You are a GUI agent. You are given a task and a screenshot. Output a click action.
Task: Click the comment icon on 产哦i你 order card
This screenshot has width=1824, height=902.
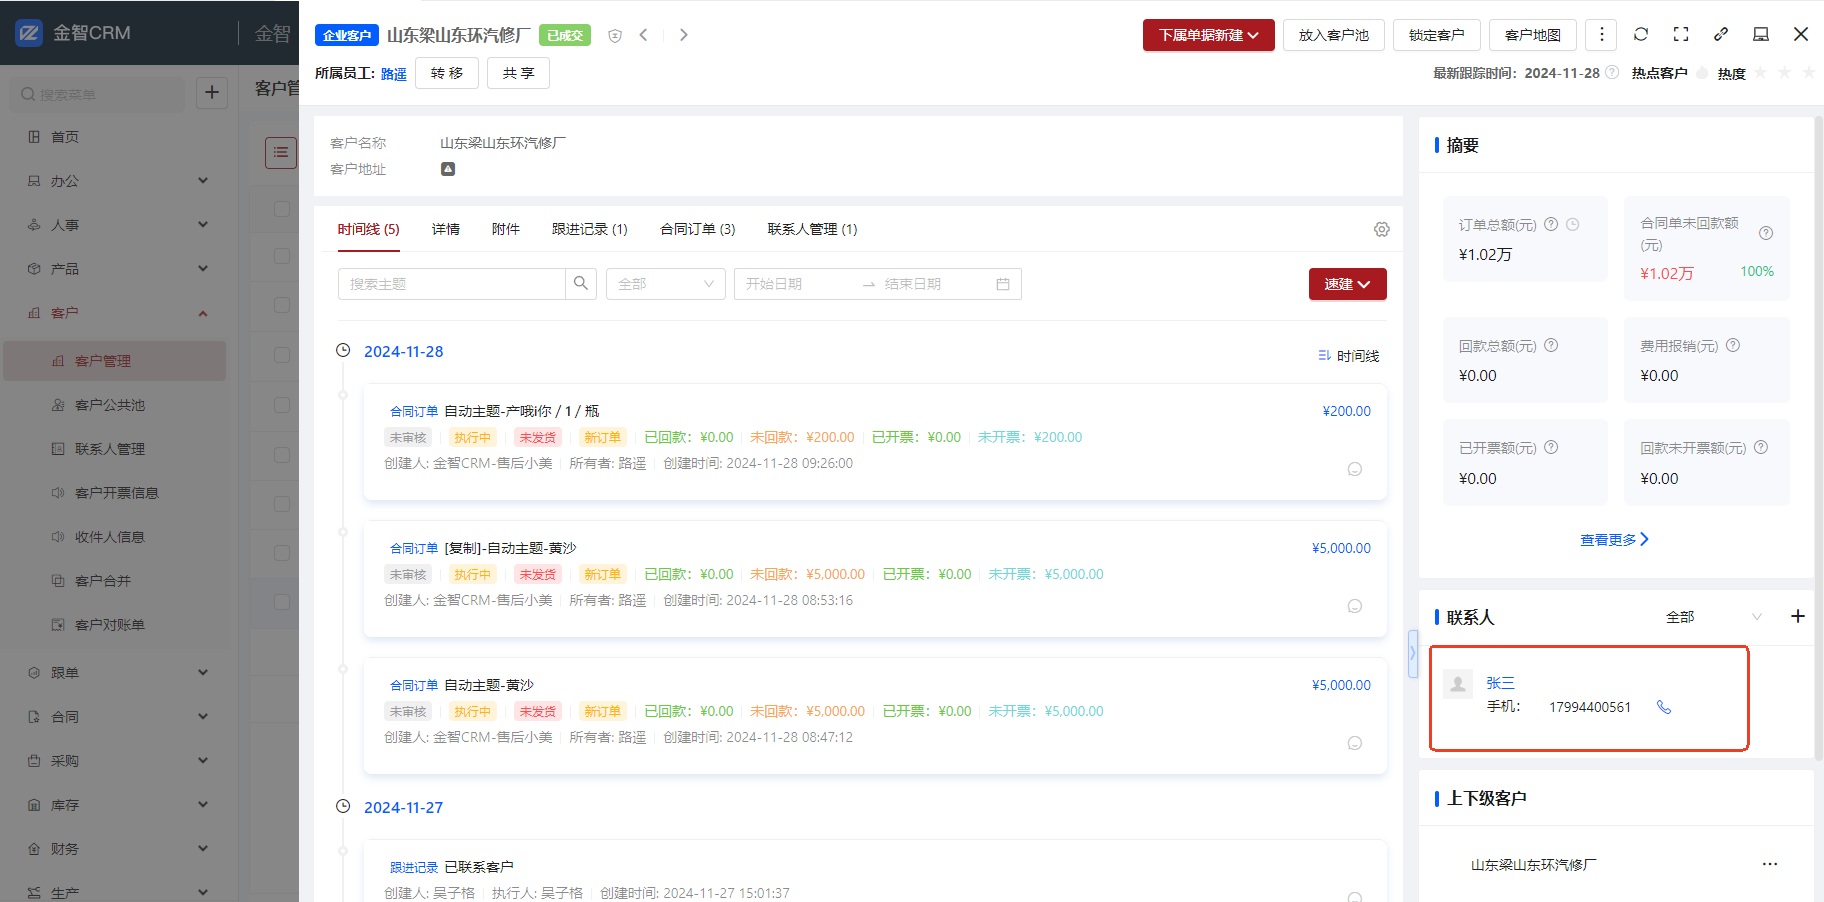pyautogui.click(x=1355, y=469)
